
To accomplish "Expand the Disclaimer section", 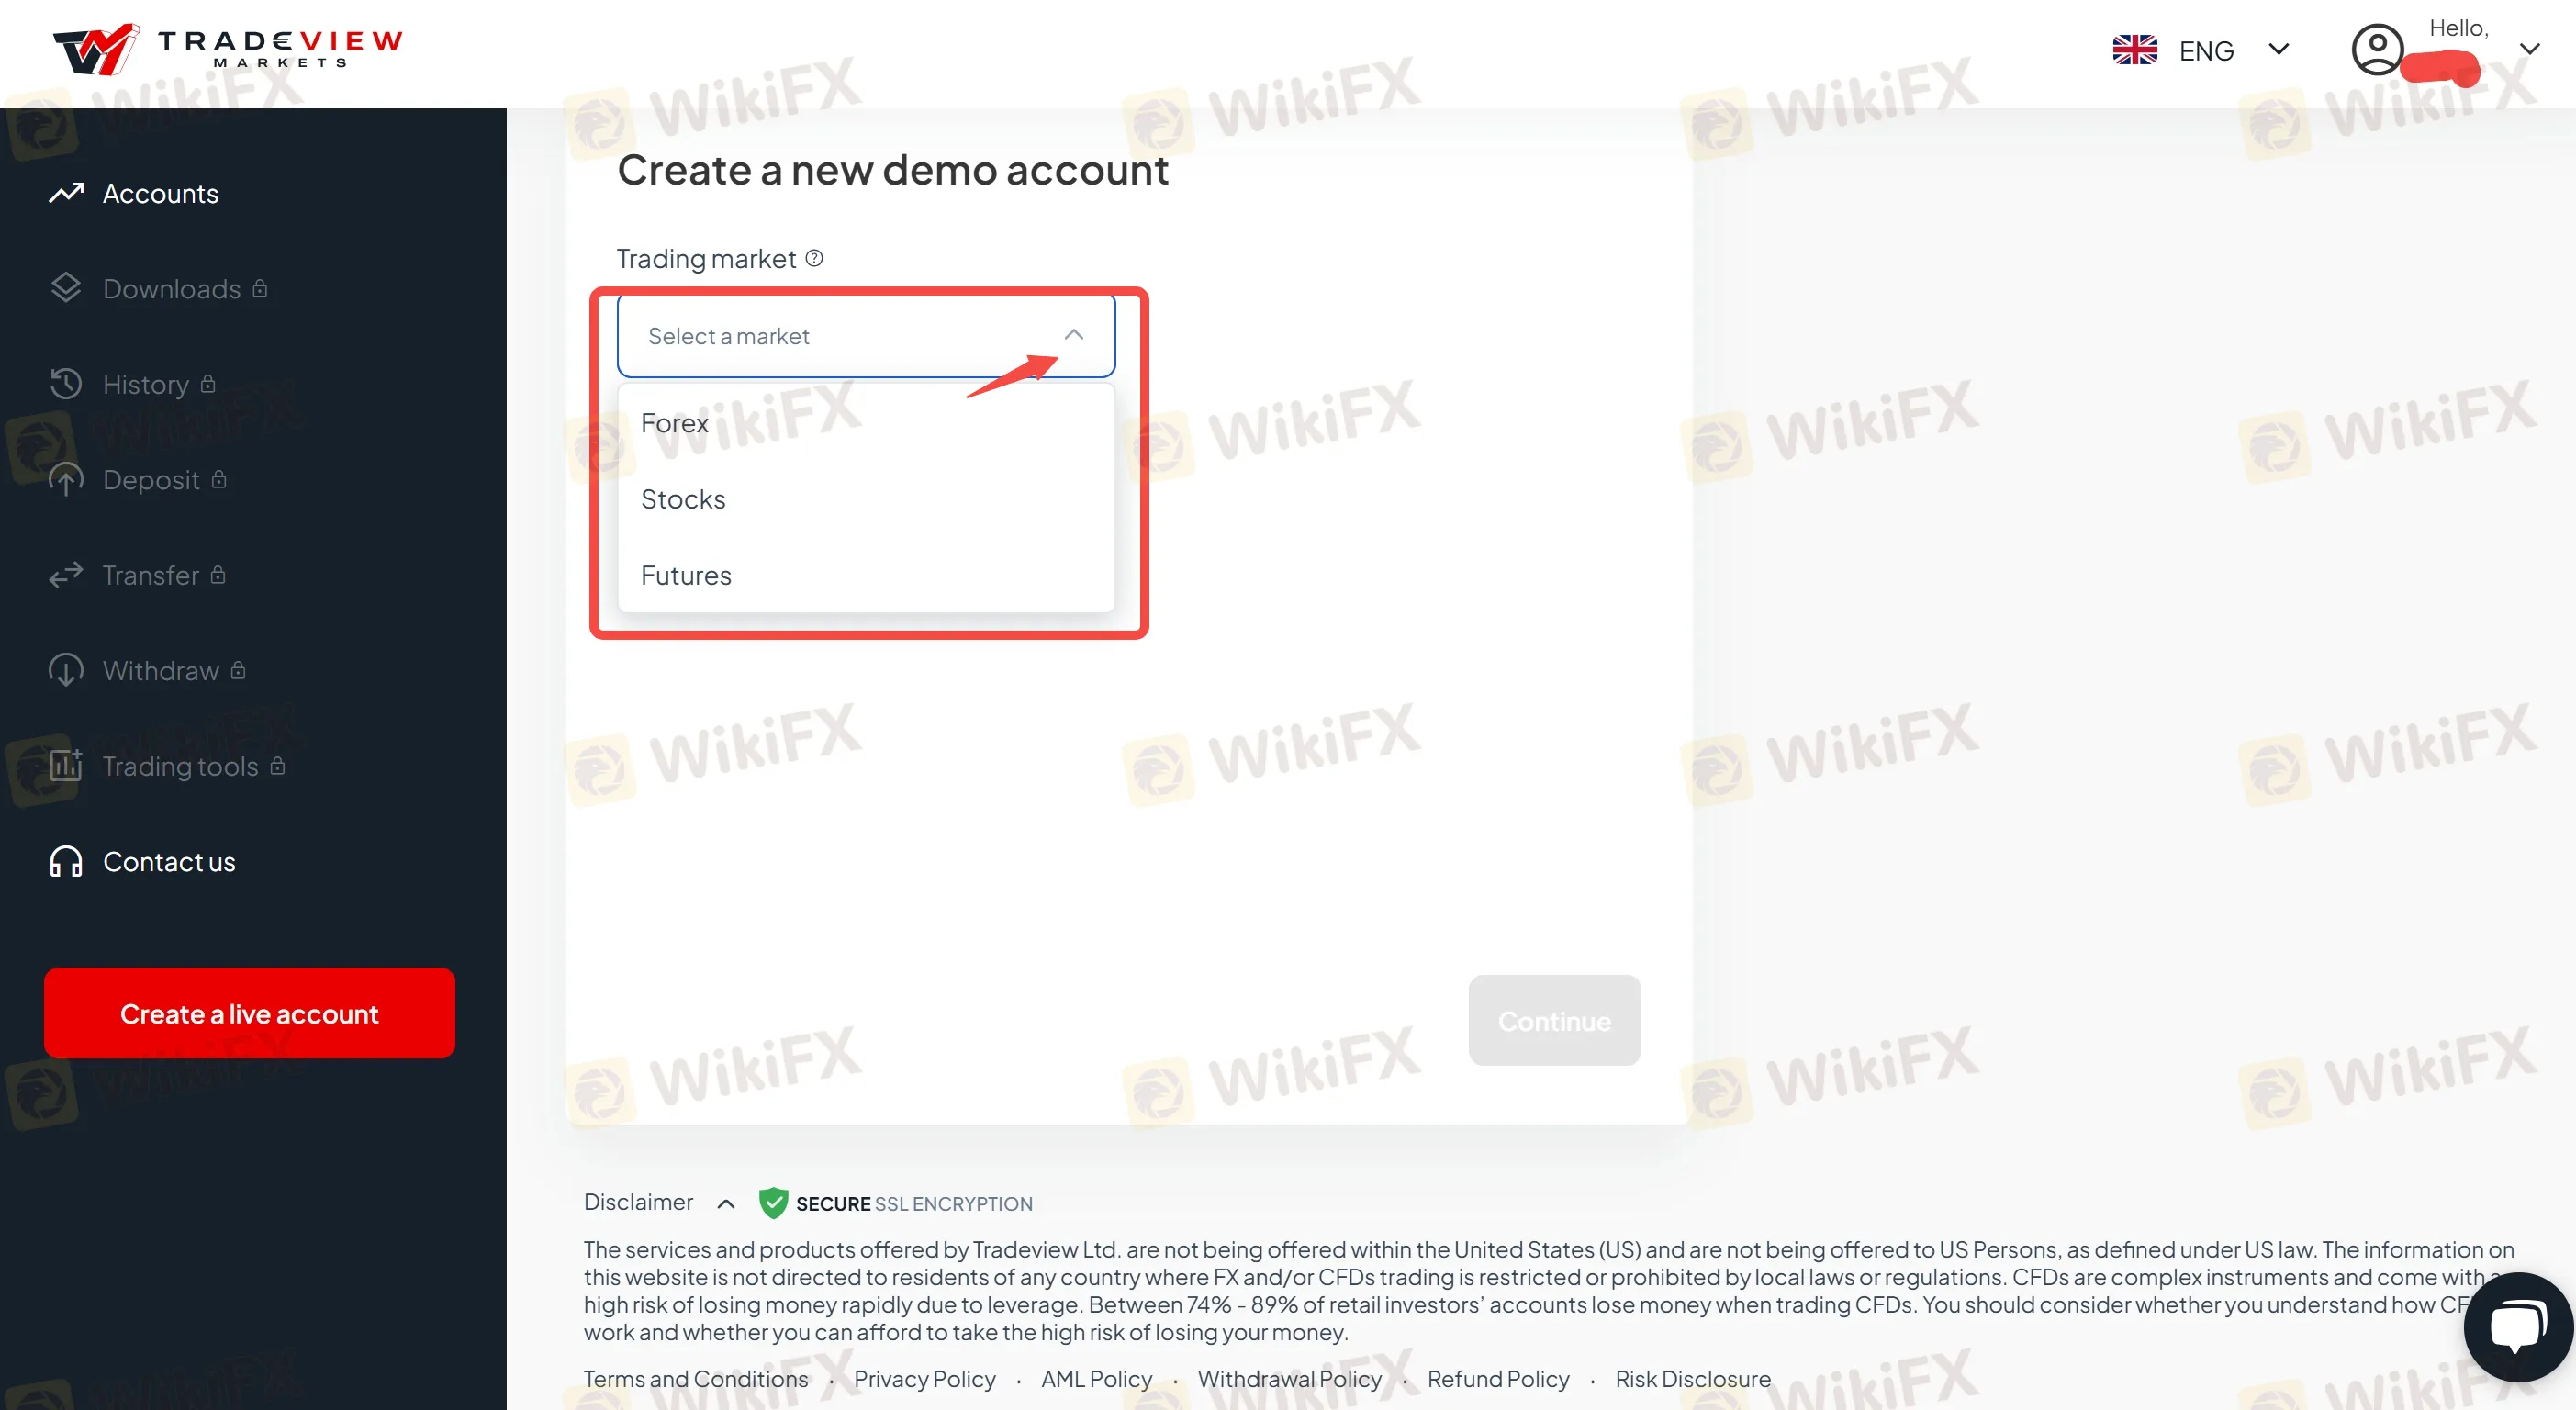I will point(727,1202).
